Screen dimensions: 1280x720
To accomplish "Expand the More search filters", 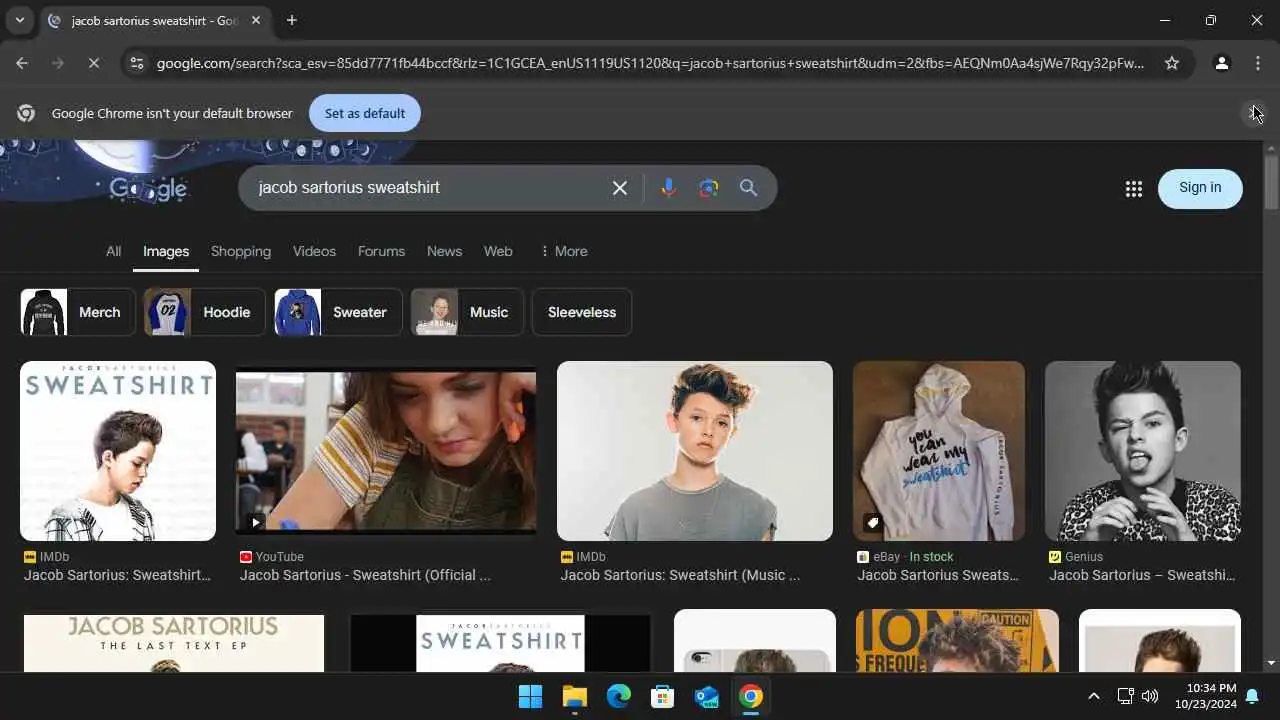I will point(563,251).
